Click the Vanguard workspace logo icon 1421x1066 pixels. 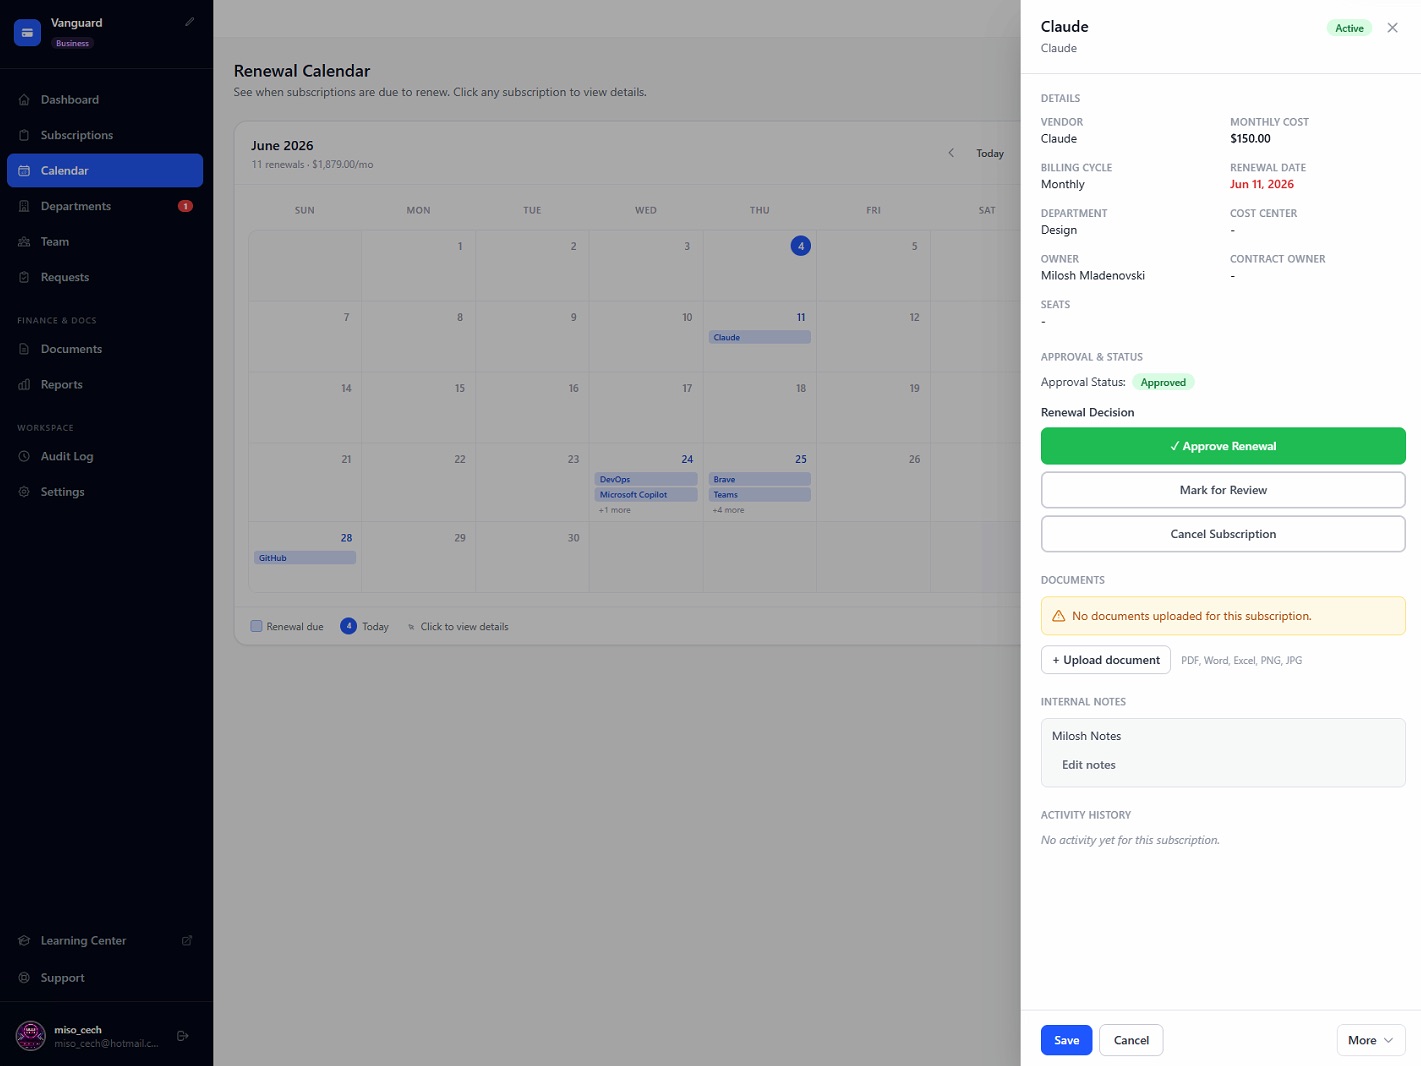27,32
